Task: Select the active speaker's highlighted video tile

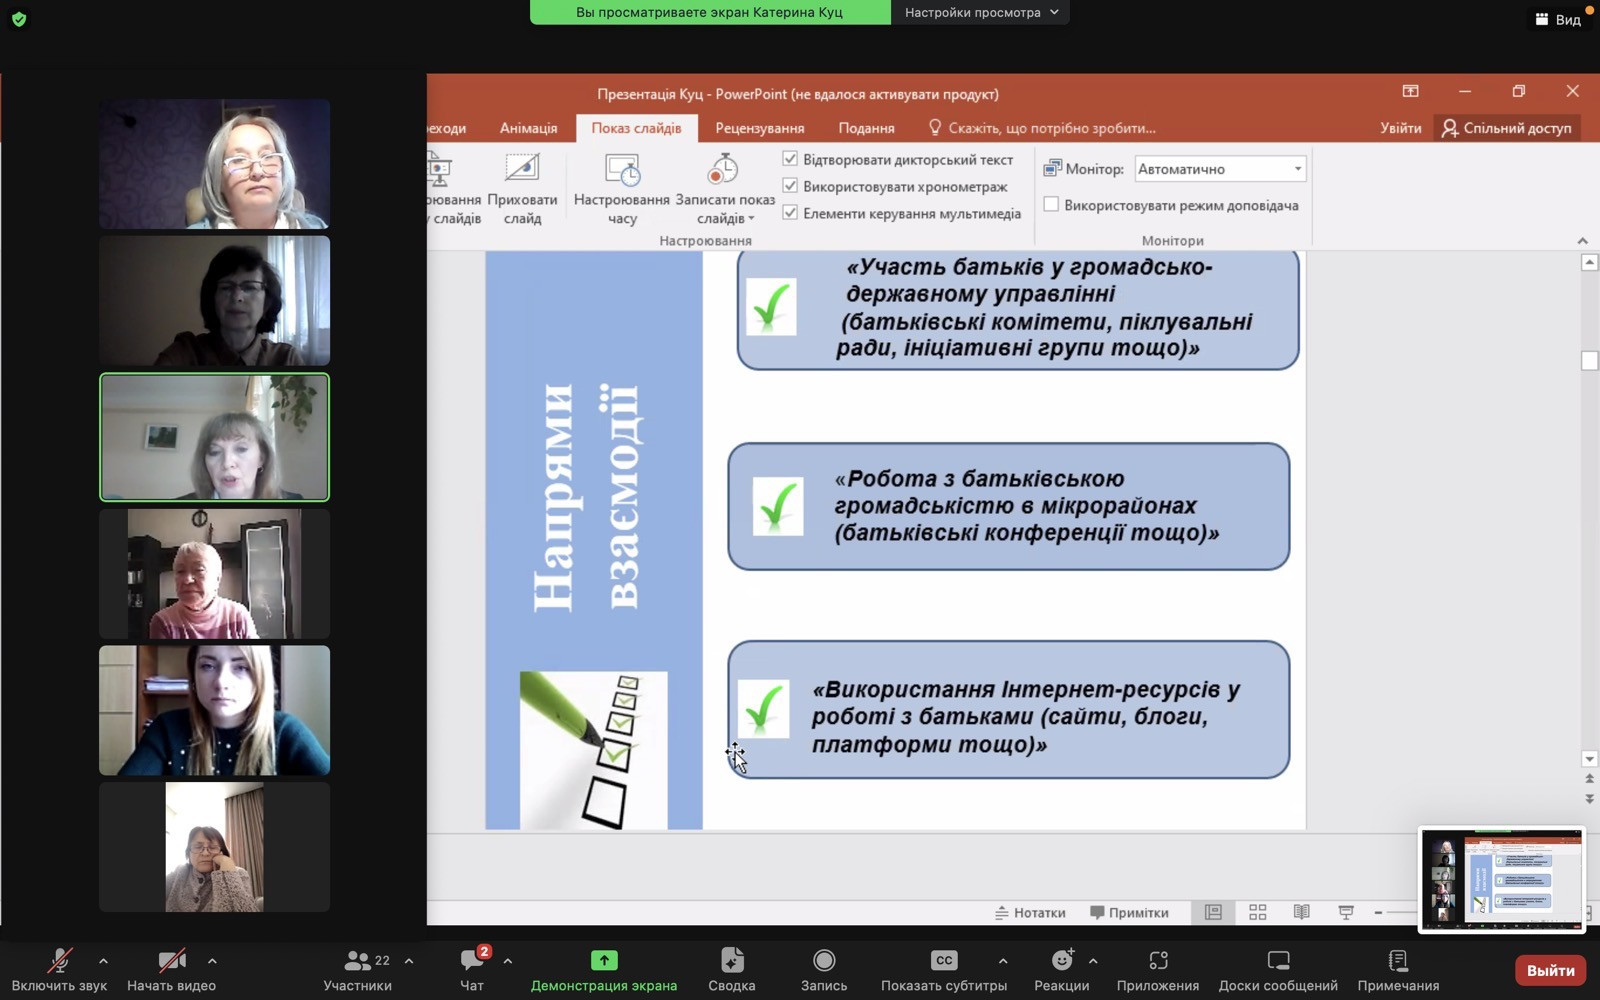Action: coord(214,437)
